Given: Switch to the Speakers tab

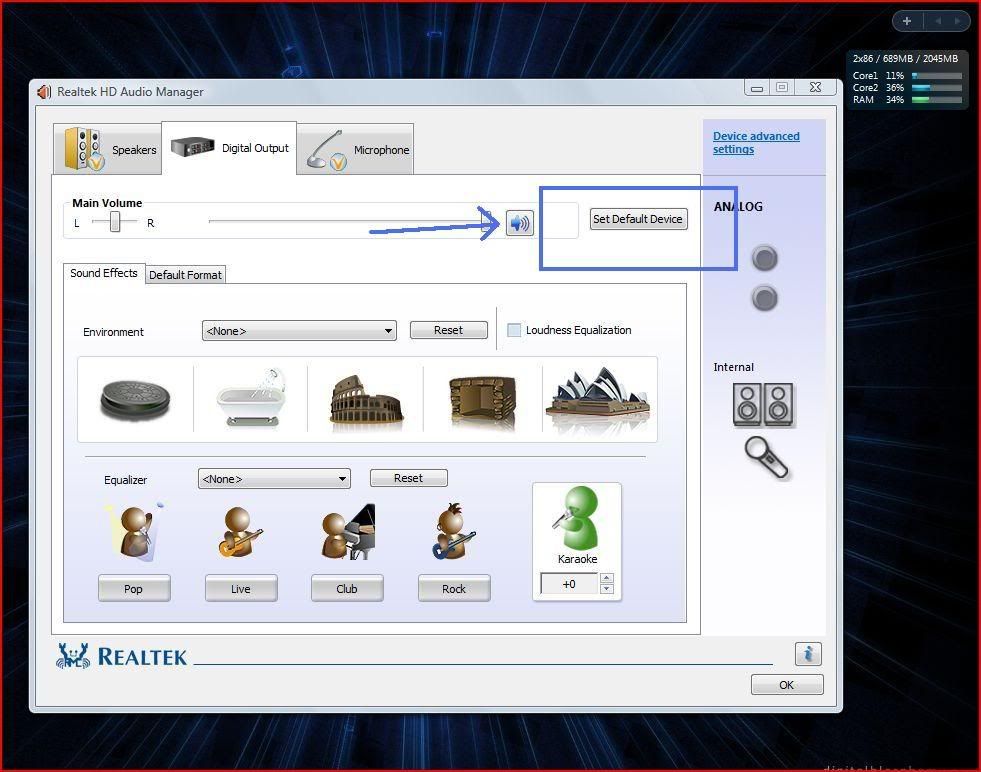Looking at the screenshot, I should click(108, 149).
